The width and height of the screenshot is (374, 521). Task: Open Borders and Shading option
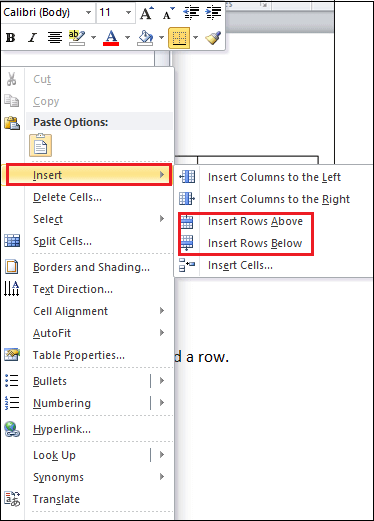[91, 267]
